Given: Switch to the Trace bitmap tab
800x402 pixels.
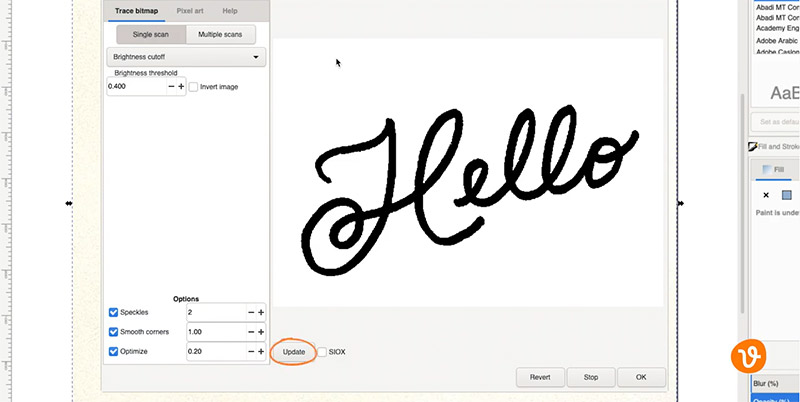Looking at the screenshot, I should [x=136, y=11].
